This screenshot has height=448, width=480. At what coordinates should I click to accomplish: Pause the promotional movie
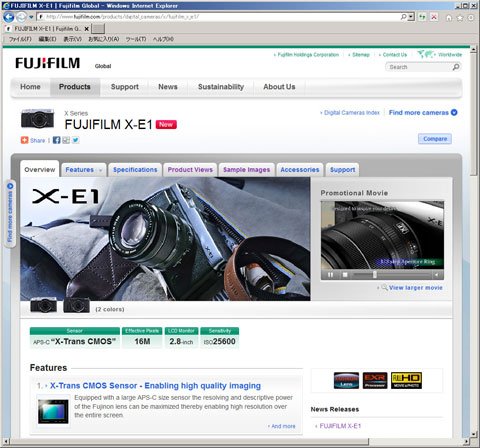point(330,275)
